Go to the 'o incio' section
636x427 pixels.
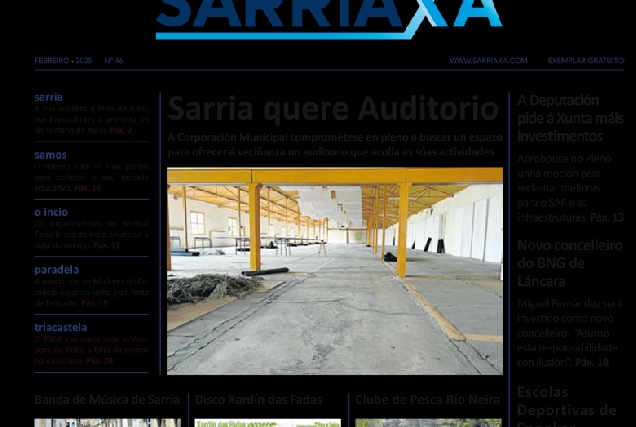pyautogui.click(x=51, y=212)
